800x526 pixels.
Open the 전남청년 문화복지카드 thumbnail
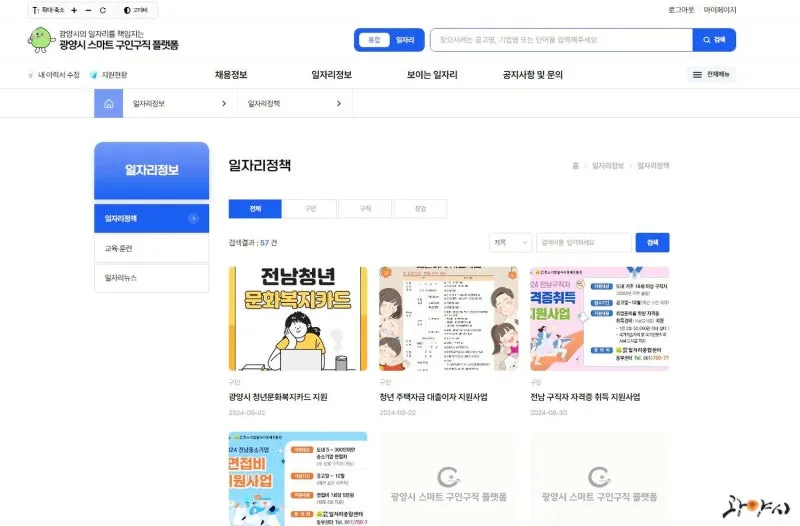point(298,318)
